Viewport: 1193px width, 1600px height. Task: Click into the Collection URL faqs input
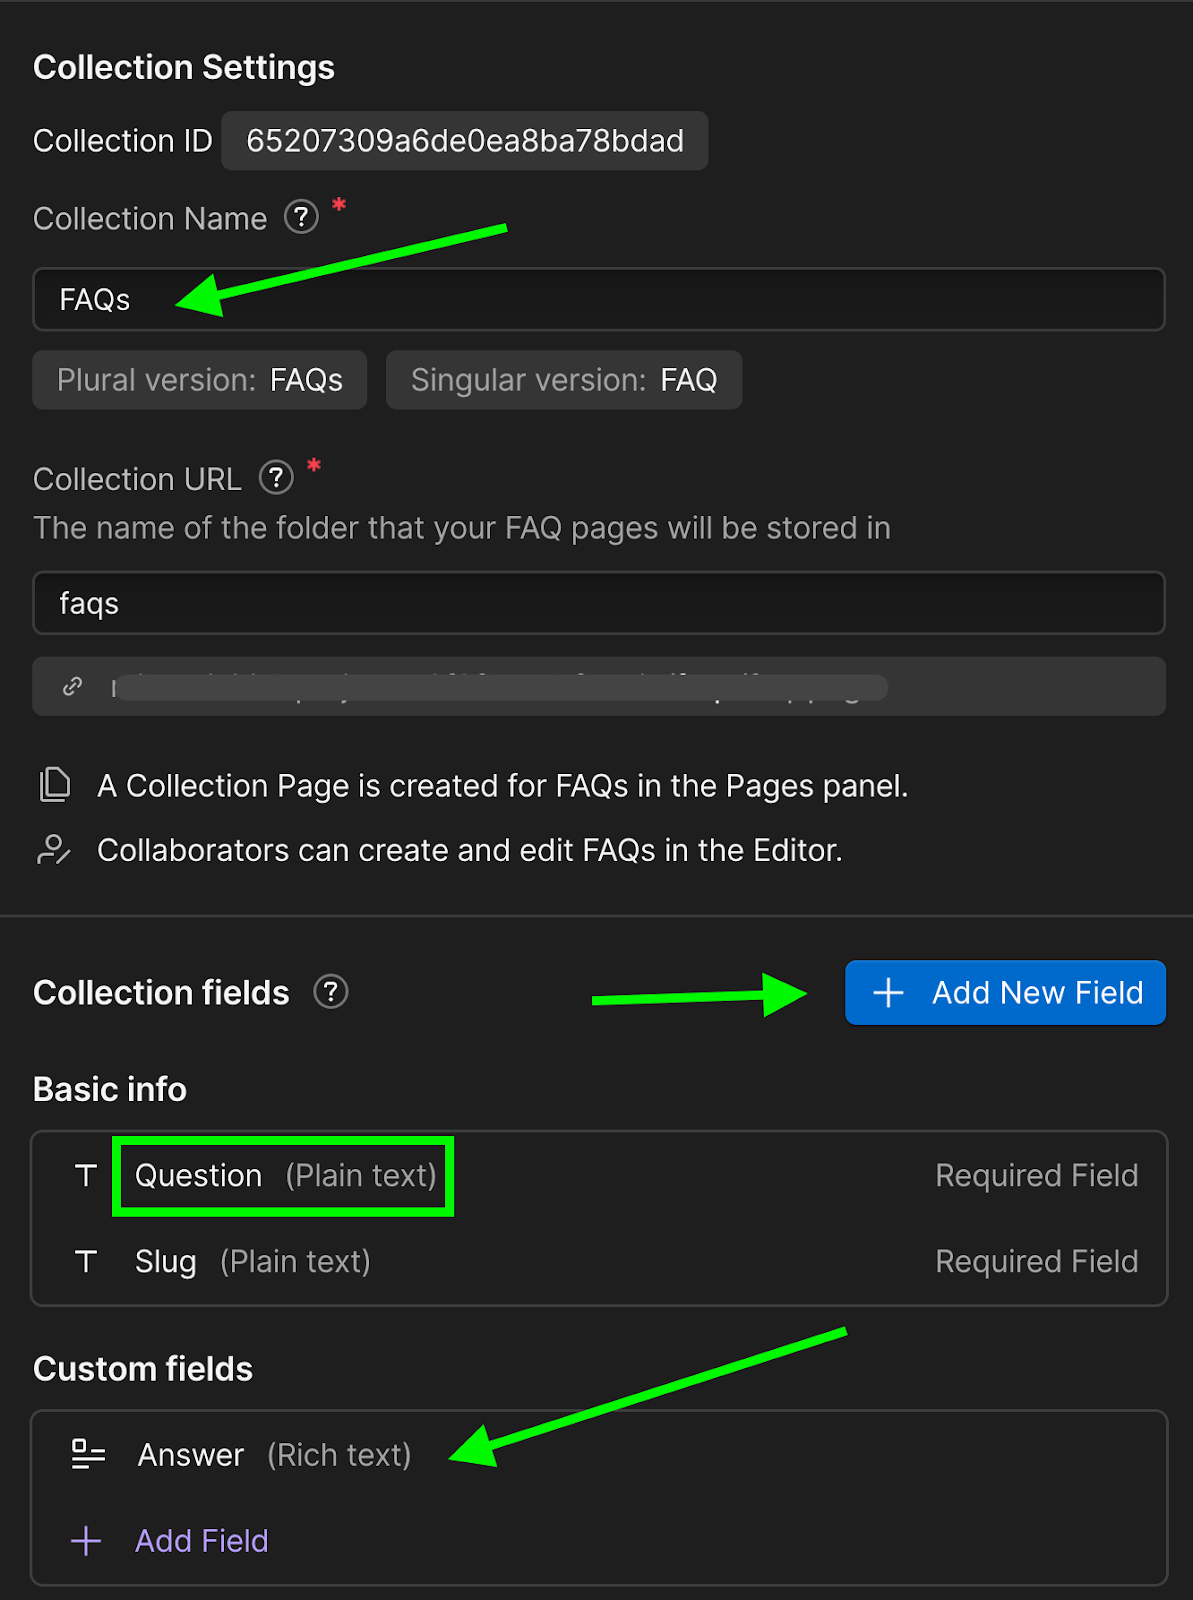pos(598,603)
